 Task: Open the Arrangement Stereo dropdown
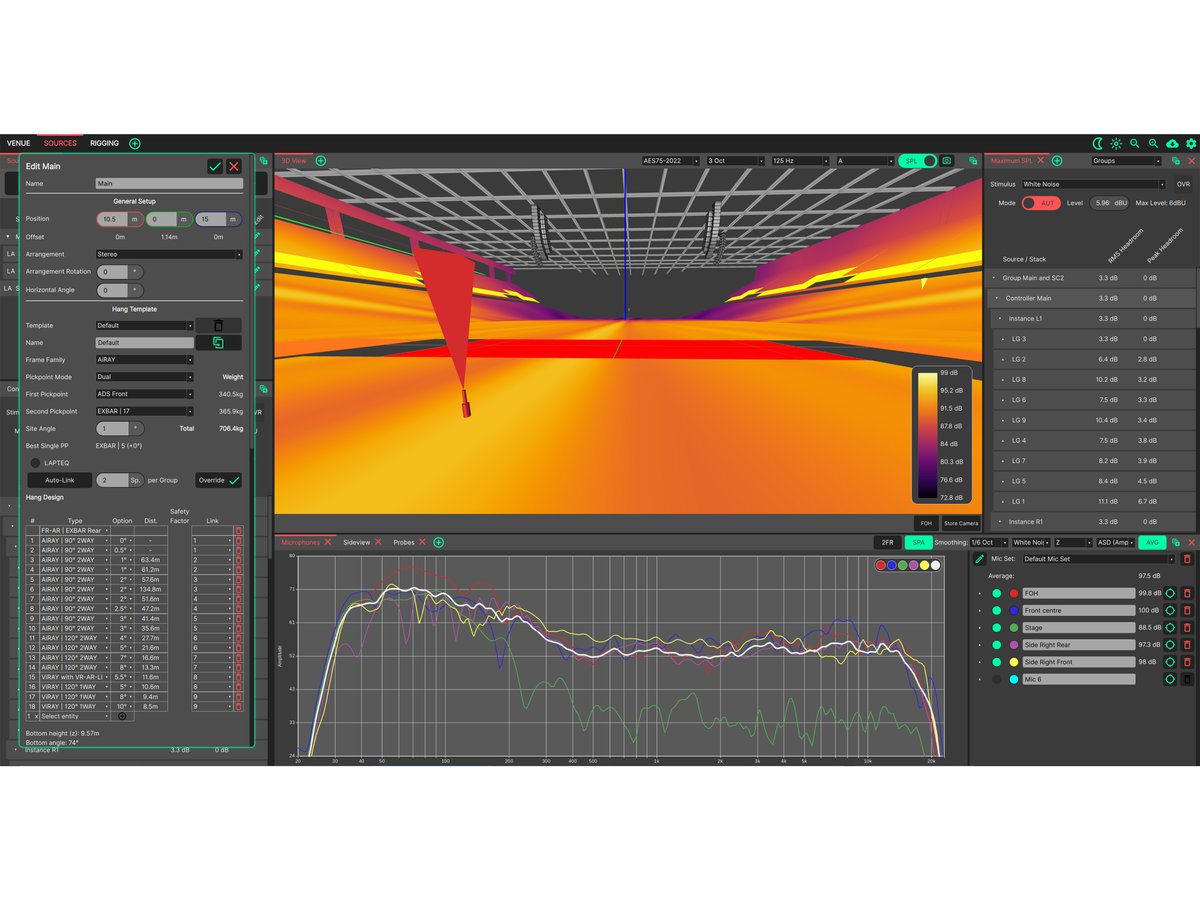point(169,254)
